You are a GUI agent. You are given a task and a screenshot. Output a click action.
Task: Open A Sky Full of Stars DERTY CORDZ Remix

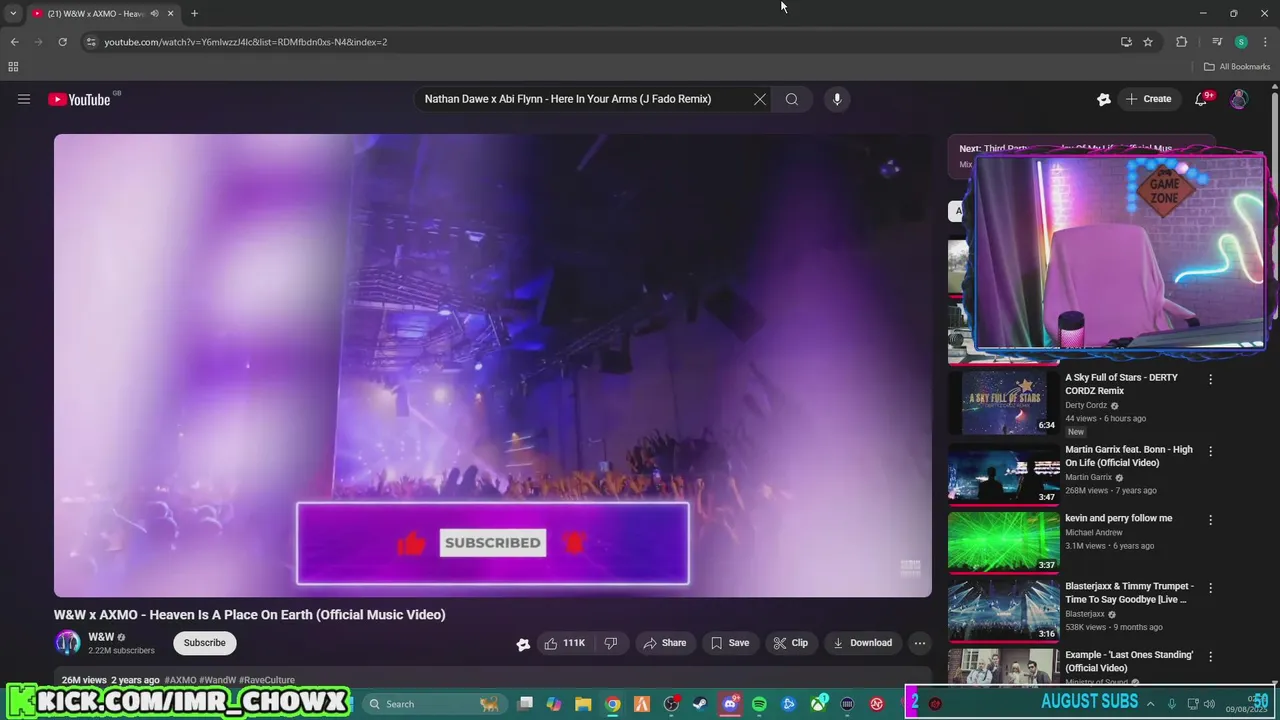point(1121,384)
